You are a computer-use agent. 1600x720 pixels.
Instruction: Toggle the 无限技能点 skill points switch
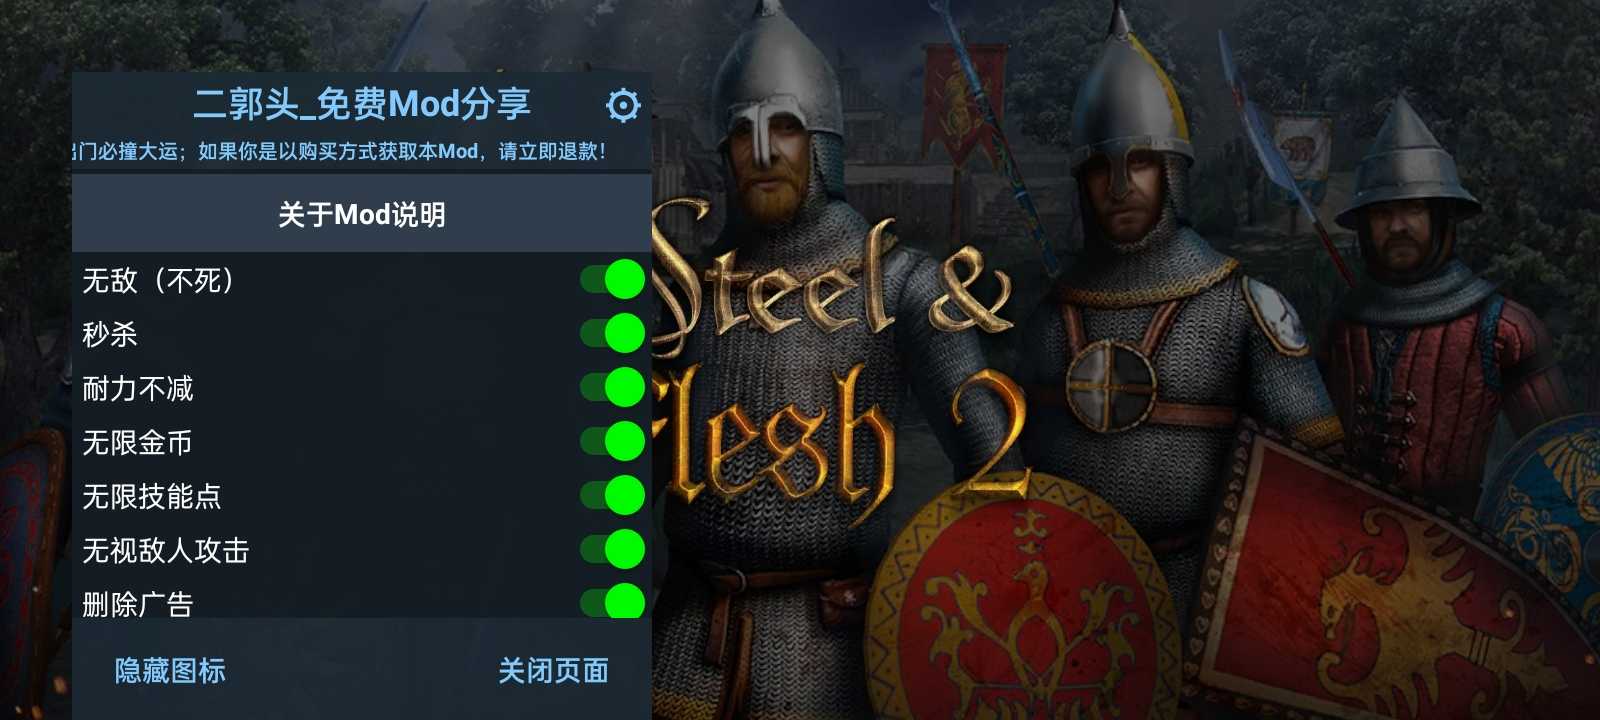point(613,495)
